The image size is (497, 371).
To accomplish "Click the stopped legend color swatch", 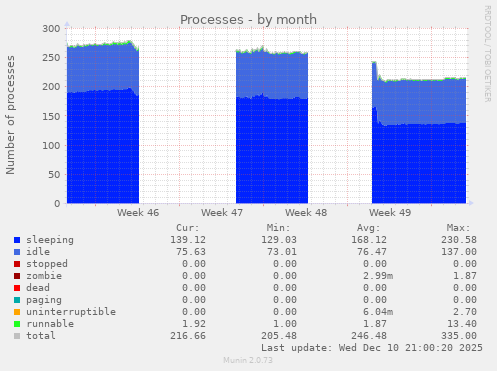I will point(17,264).
